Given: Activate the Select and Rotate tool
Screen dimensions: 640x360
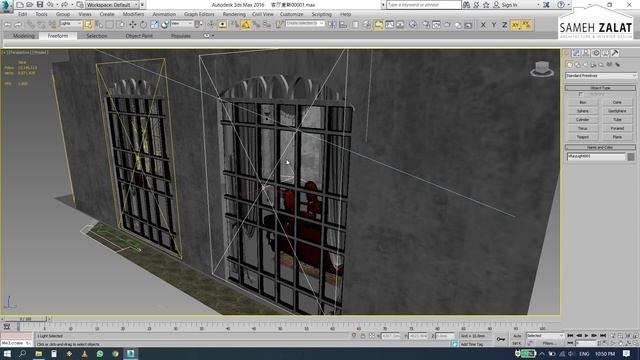Looking at the screenshot, I should coord(143,25).
